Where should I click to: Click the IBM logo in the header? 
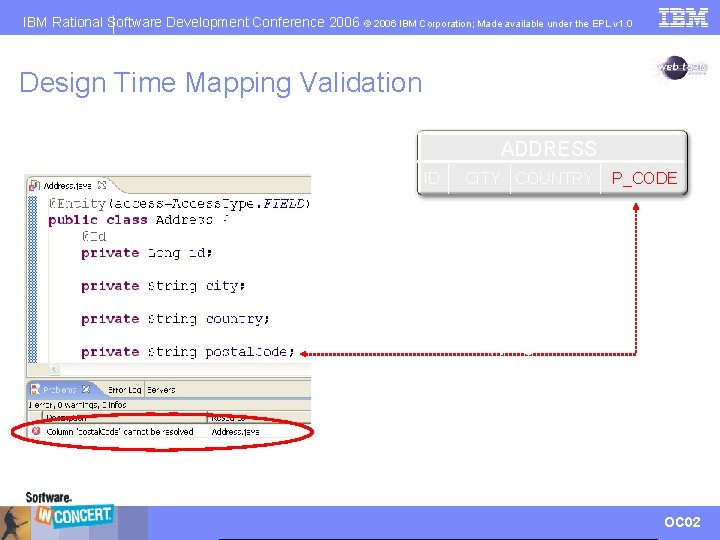pos(683,17)
